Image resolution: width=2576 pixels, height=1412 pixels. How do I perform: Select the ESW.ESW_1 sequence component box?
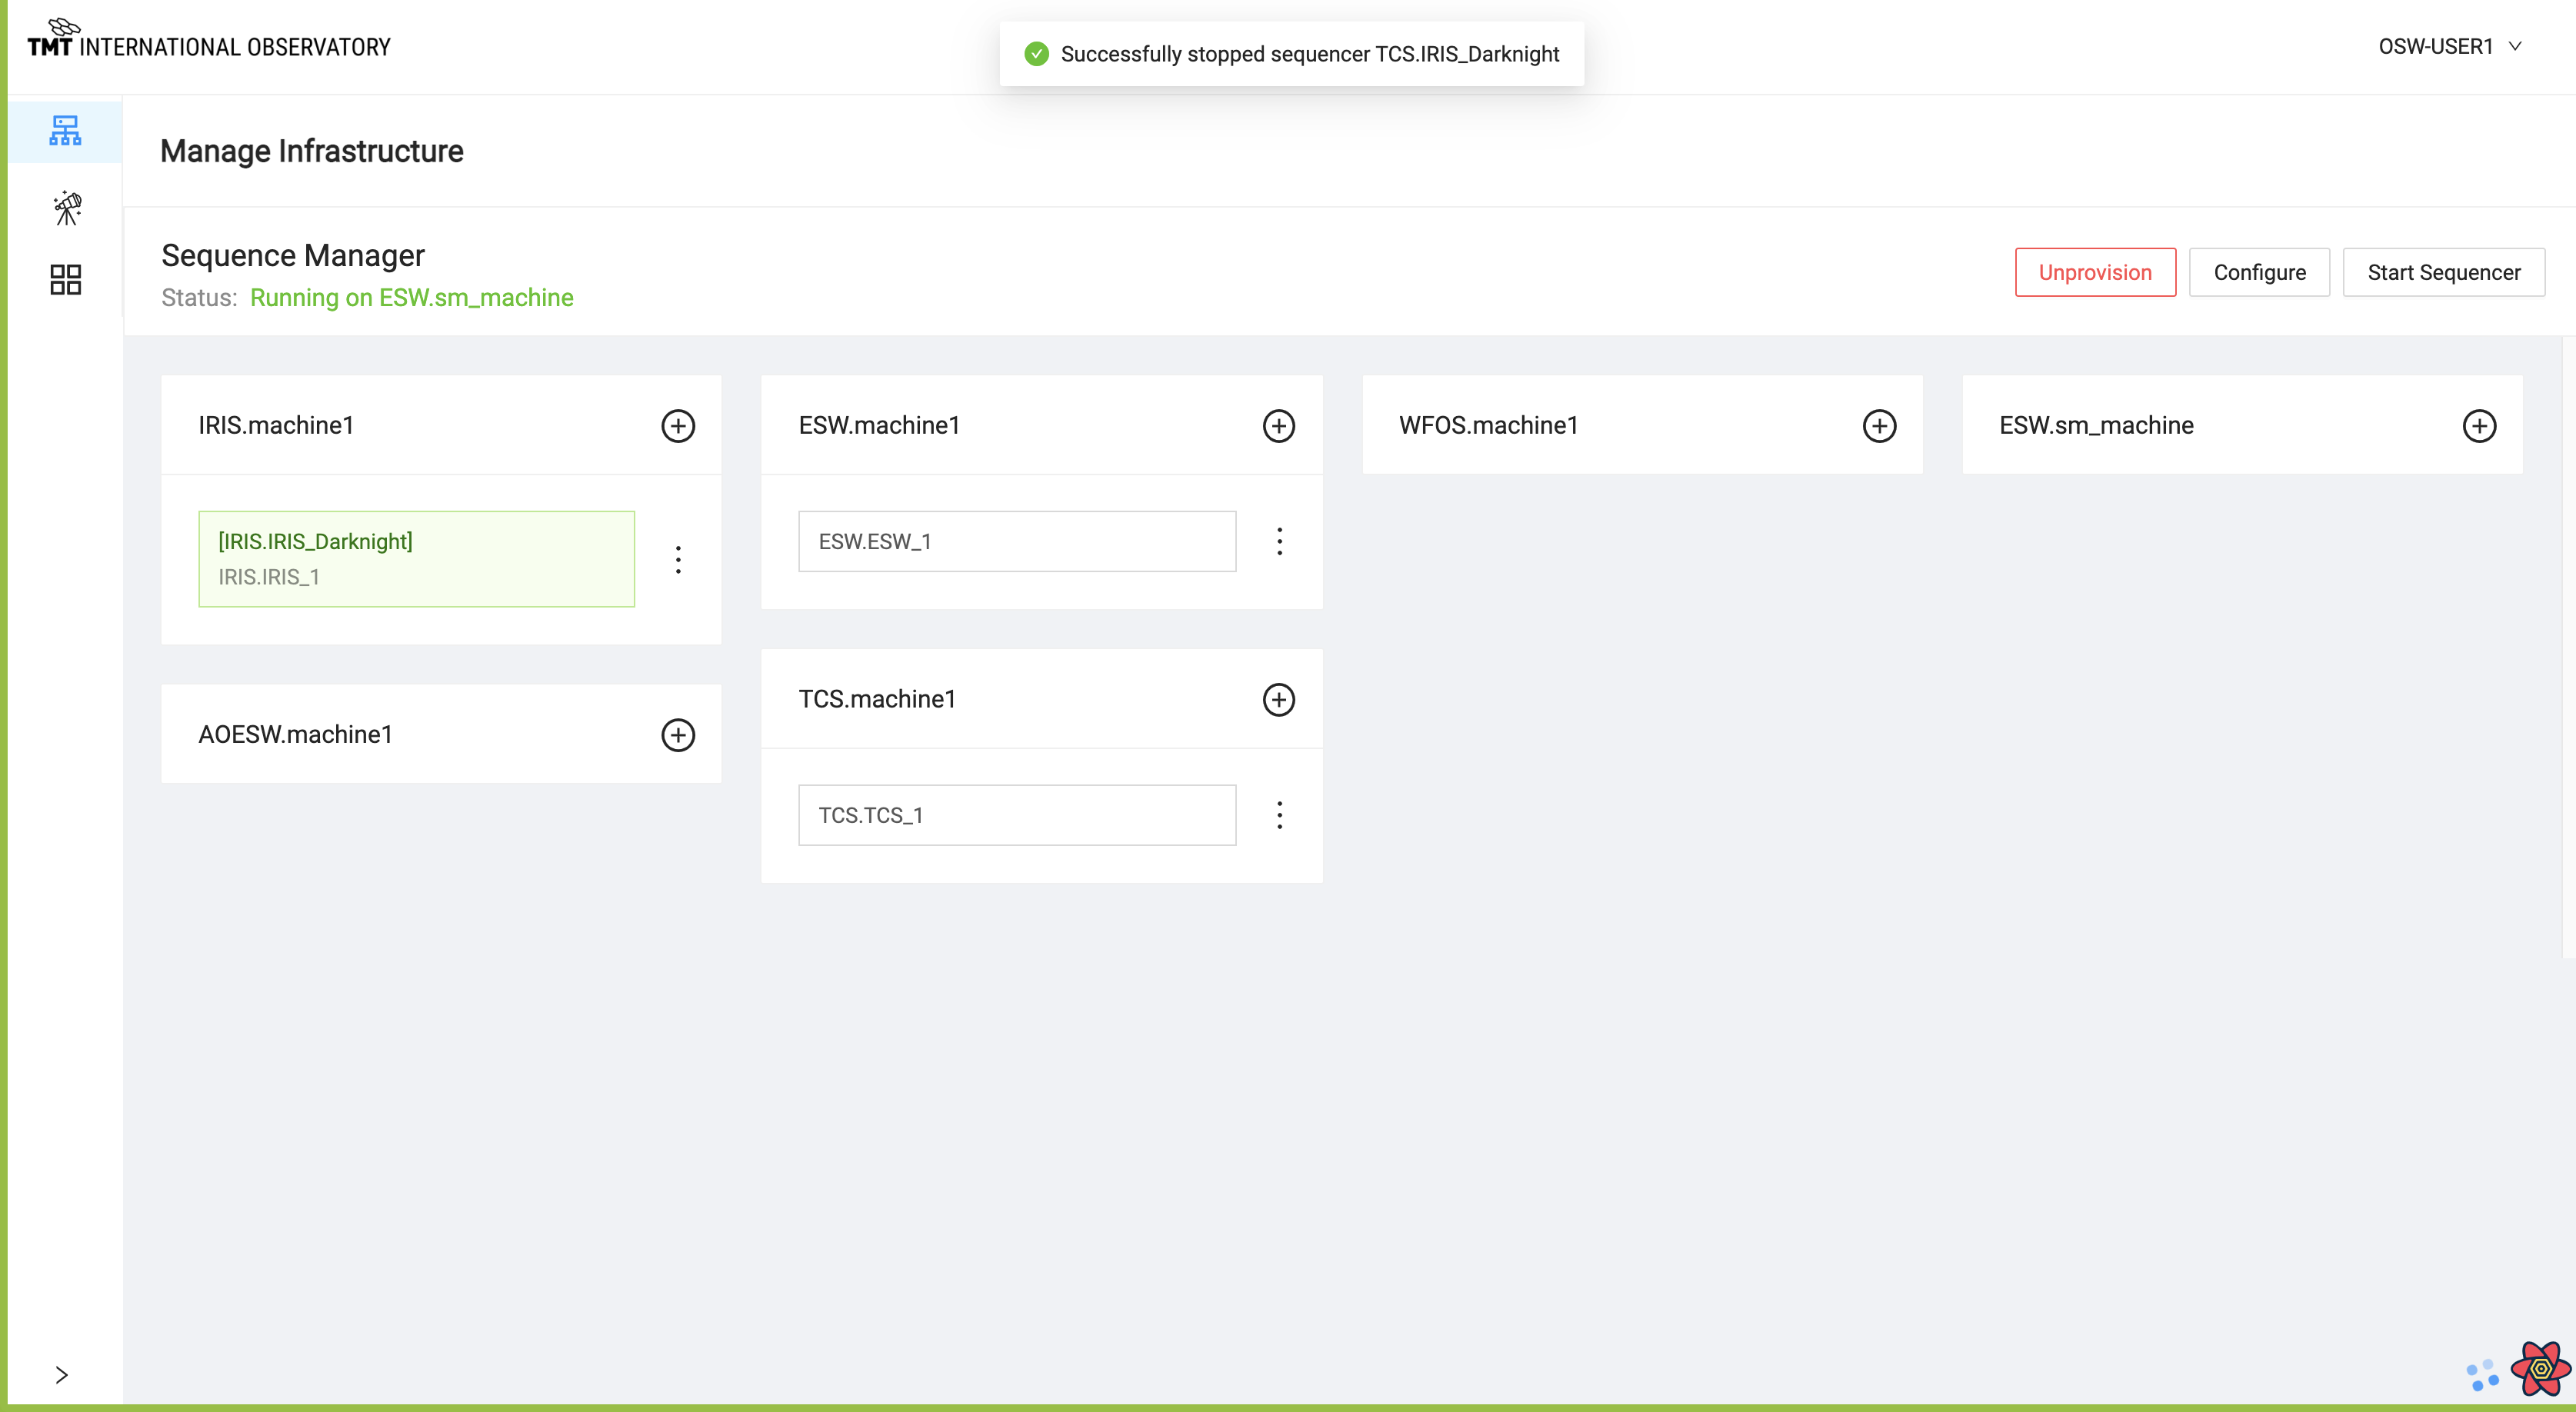[1017, 541]
